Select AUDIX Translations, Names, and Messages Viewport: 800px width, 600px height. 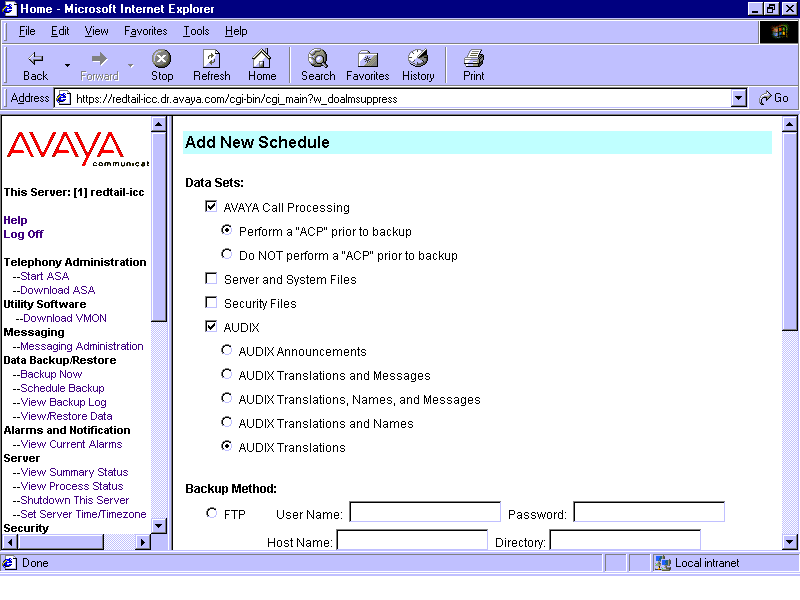pos(227,398)
